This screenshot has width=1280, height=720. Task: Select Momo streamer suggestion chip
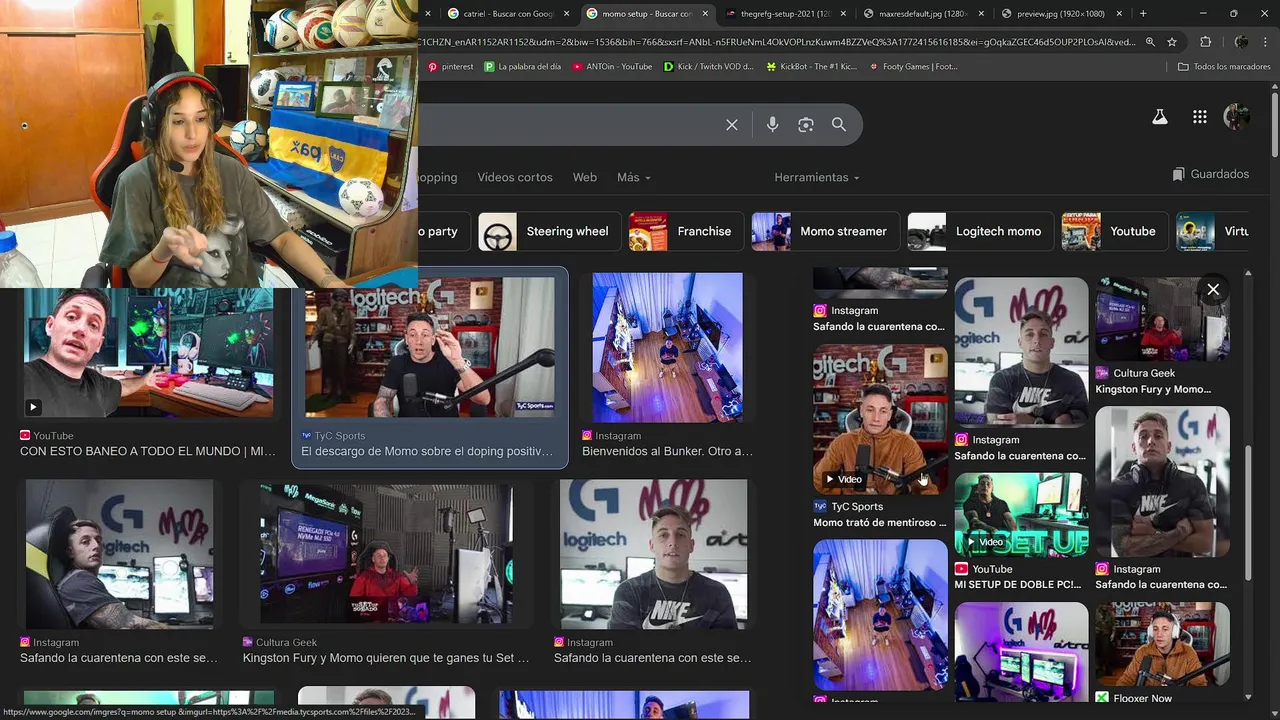pos(825,231)
